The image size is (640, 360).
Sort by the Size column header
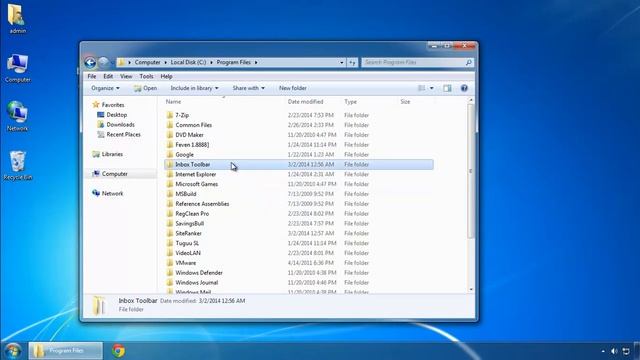click(x=405, y=102)
